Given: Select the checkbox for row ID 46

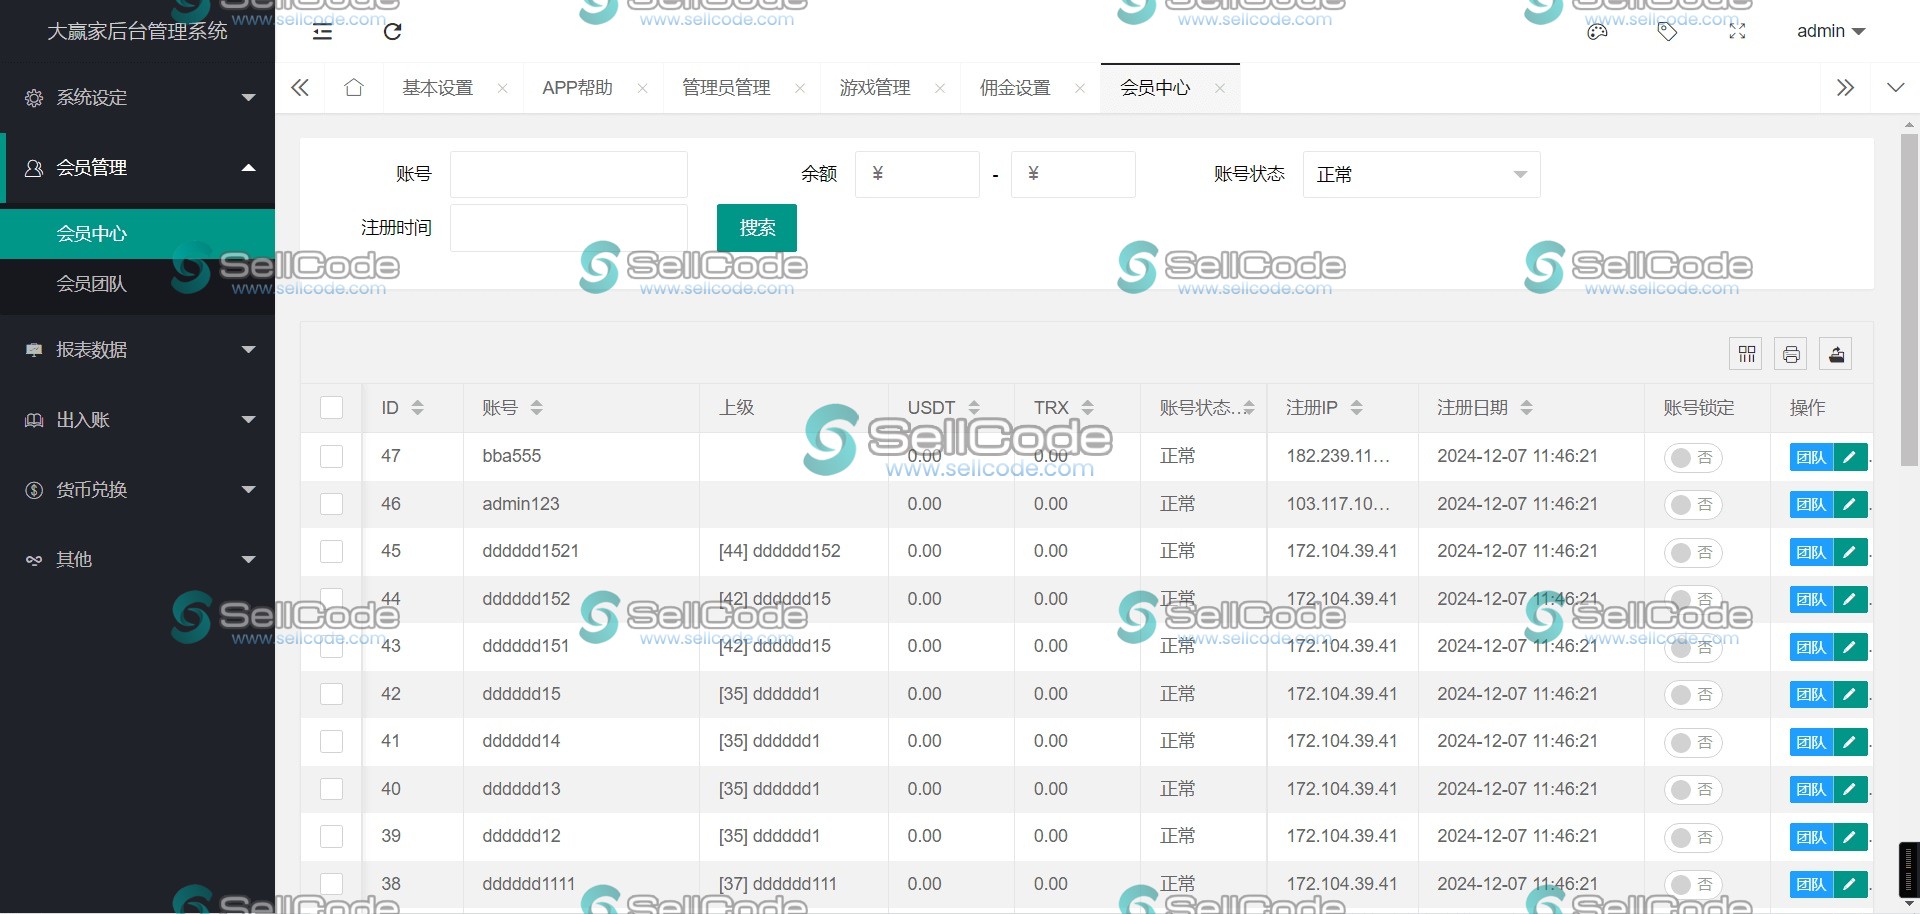Looking at the screenshot, I should pyautogui.click(x=331, y=504).
